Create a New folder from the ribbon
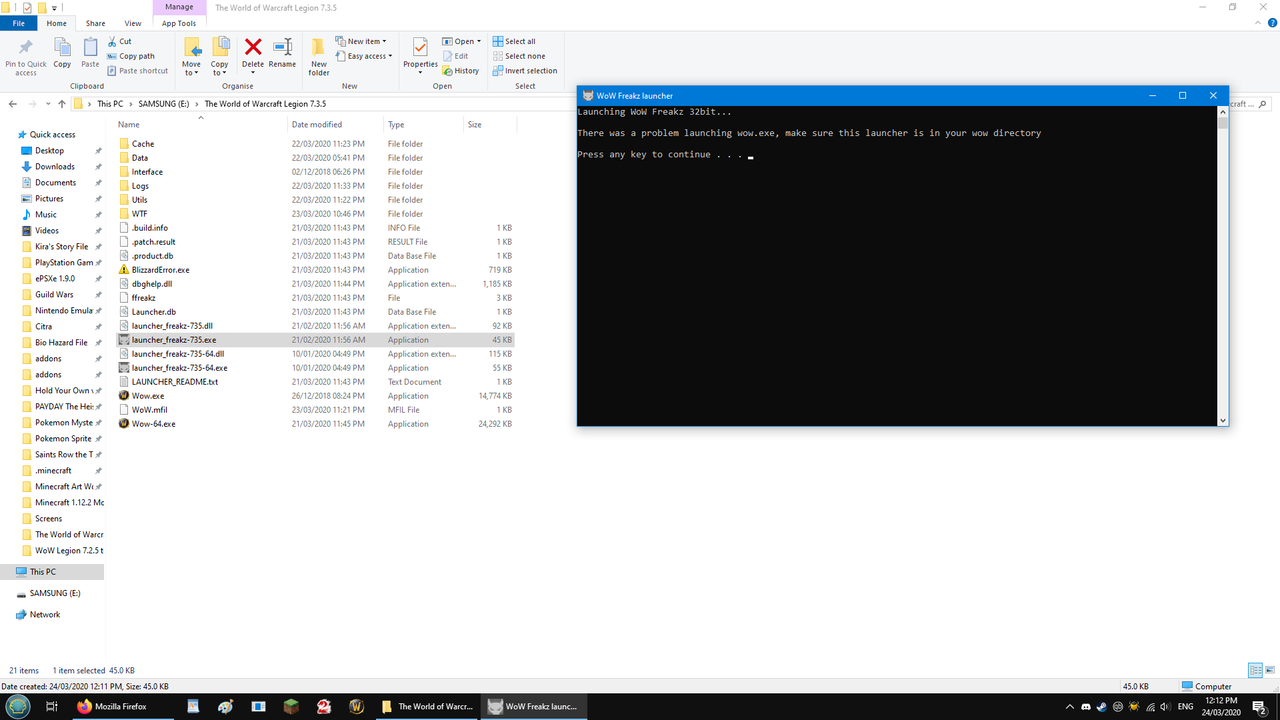This screenshot has width=1280, height=720. tap(319, 57)
